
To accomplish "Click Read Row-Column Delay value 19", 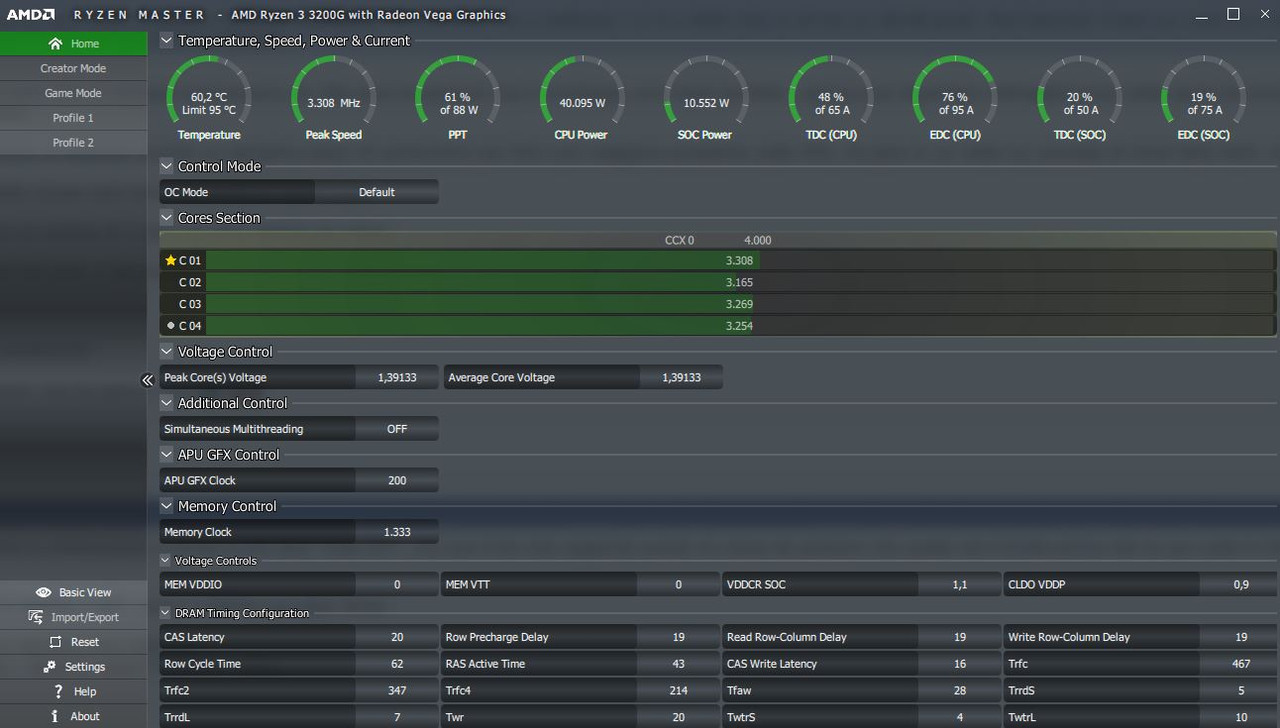I will [x=960, y=637].
